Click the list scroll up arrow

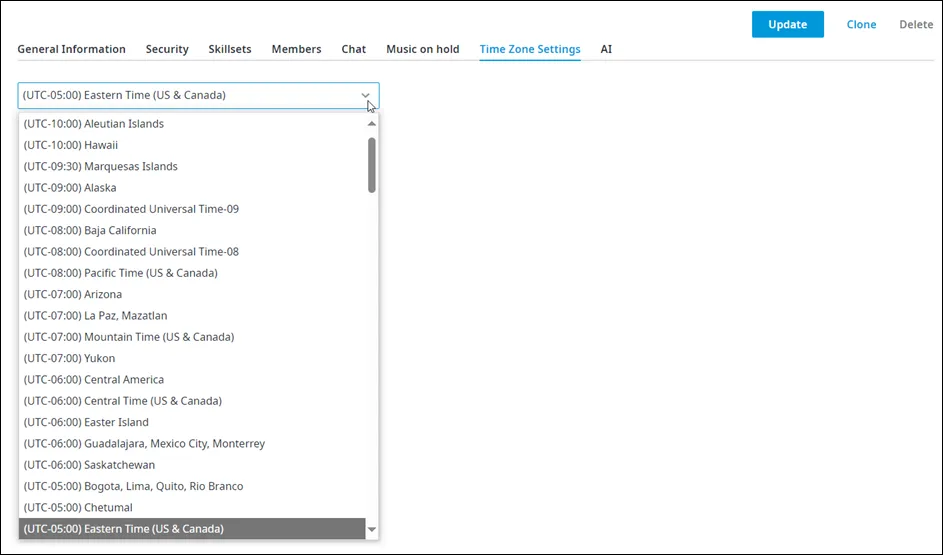click(372, 124)
